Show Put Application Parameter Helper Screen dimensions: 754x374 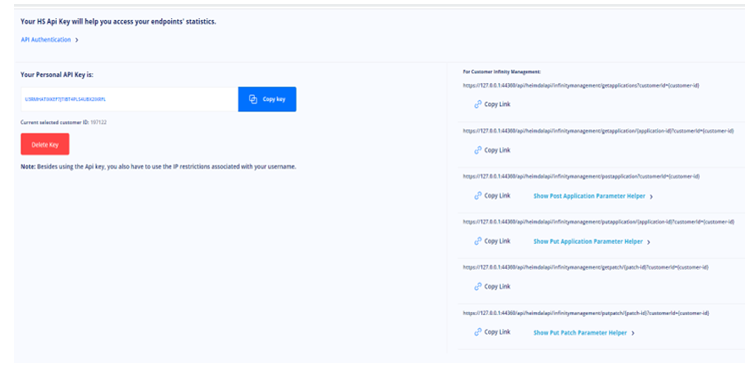[588, 241]
